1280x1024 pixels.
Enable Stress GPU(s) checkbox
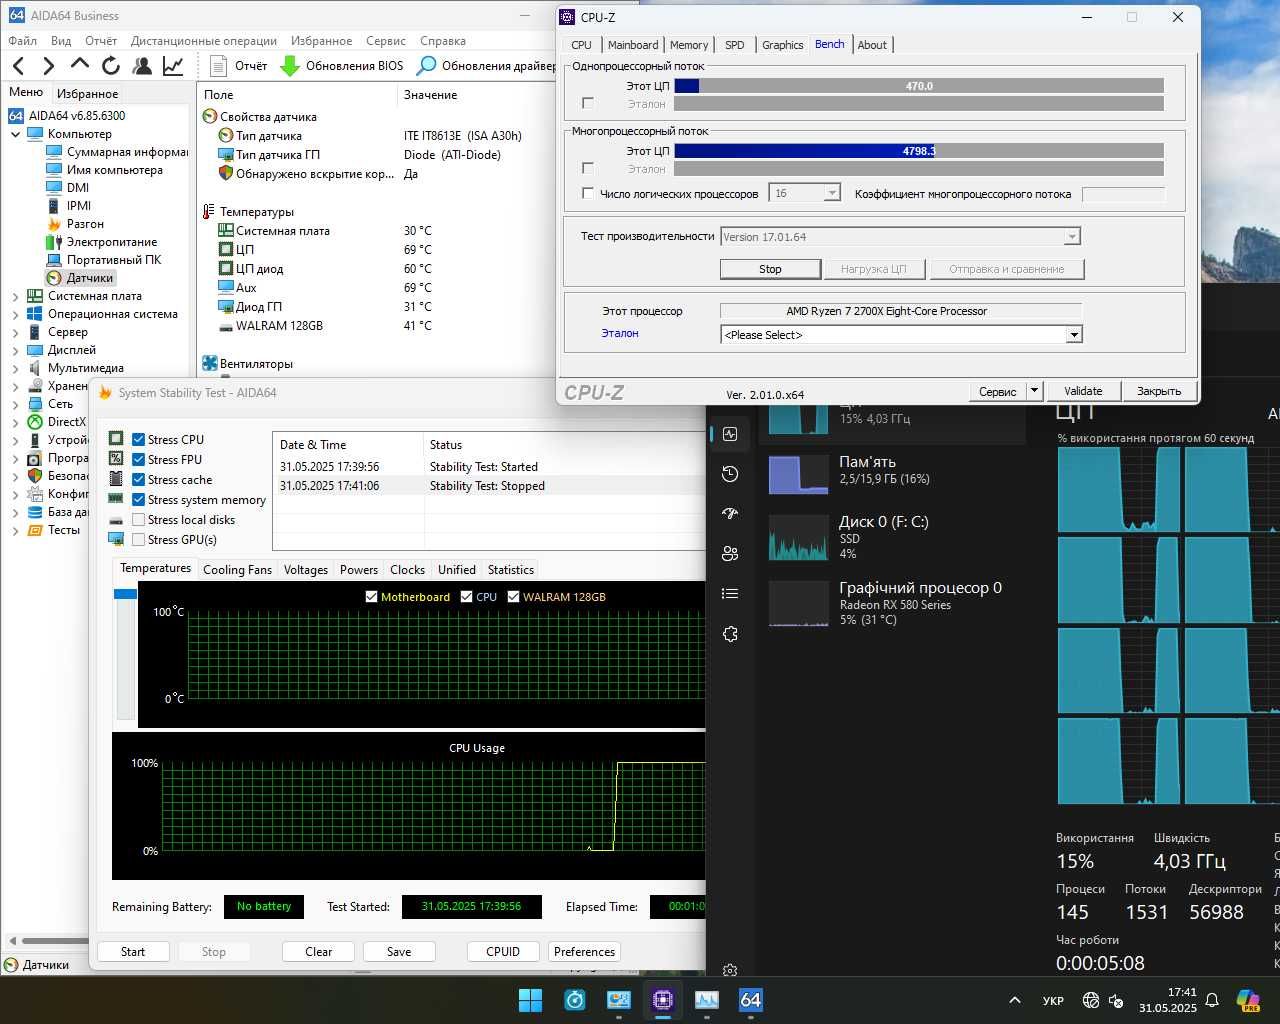(x=139, y=539)
